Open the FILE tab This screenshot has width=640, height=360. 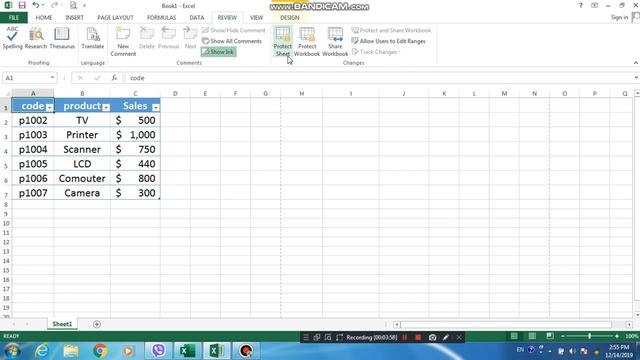(x=14, y=18)
